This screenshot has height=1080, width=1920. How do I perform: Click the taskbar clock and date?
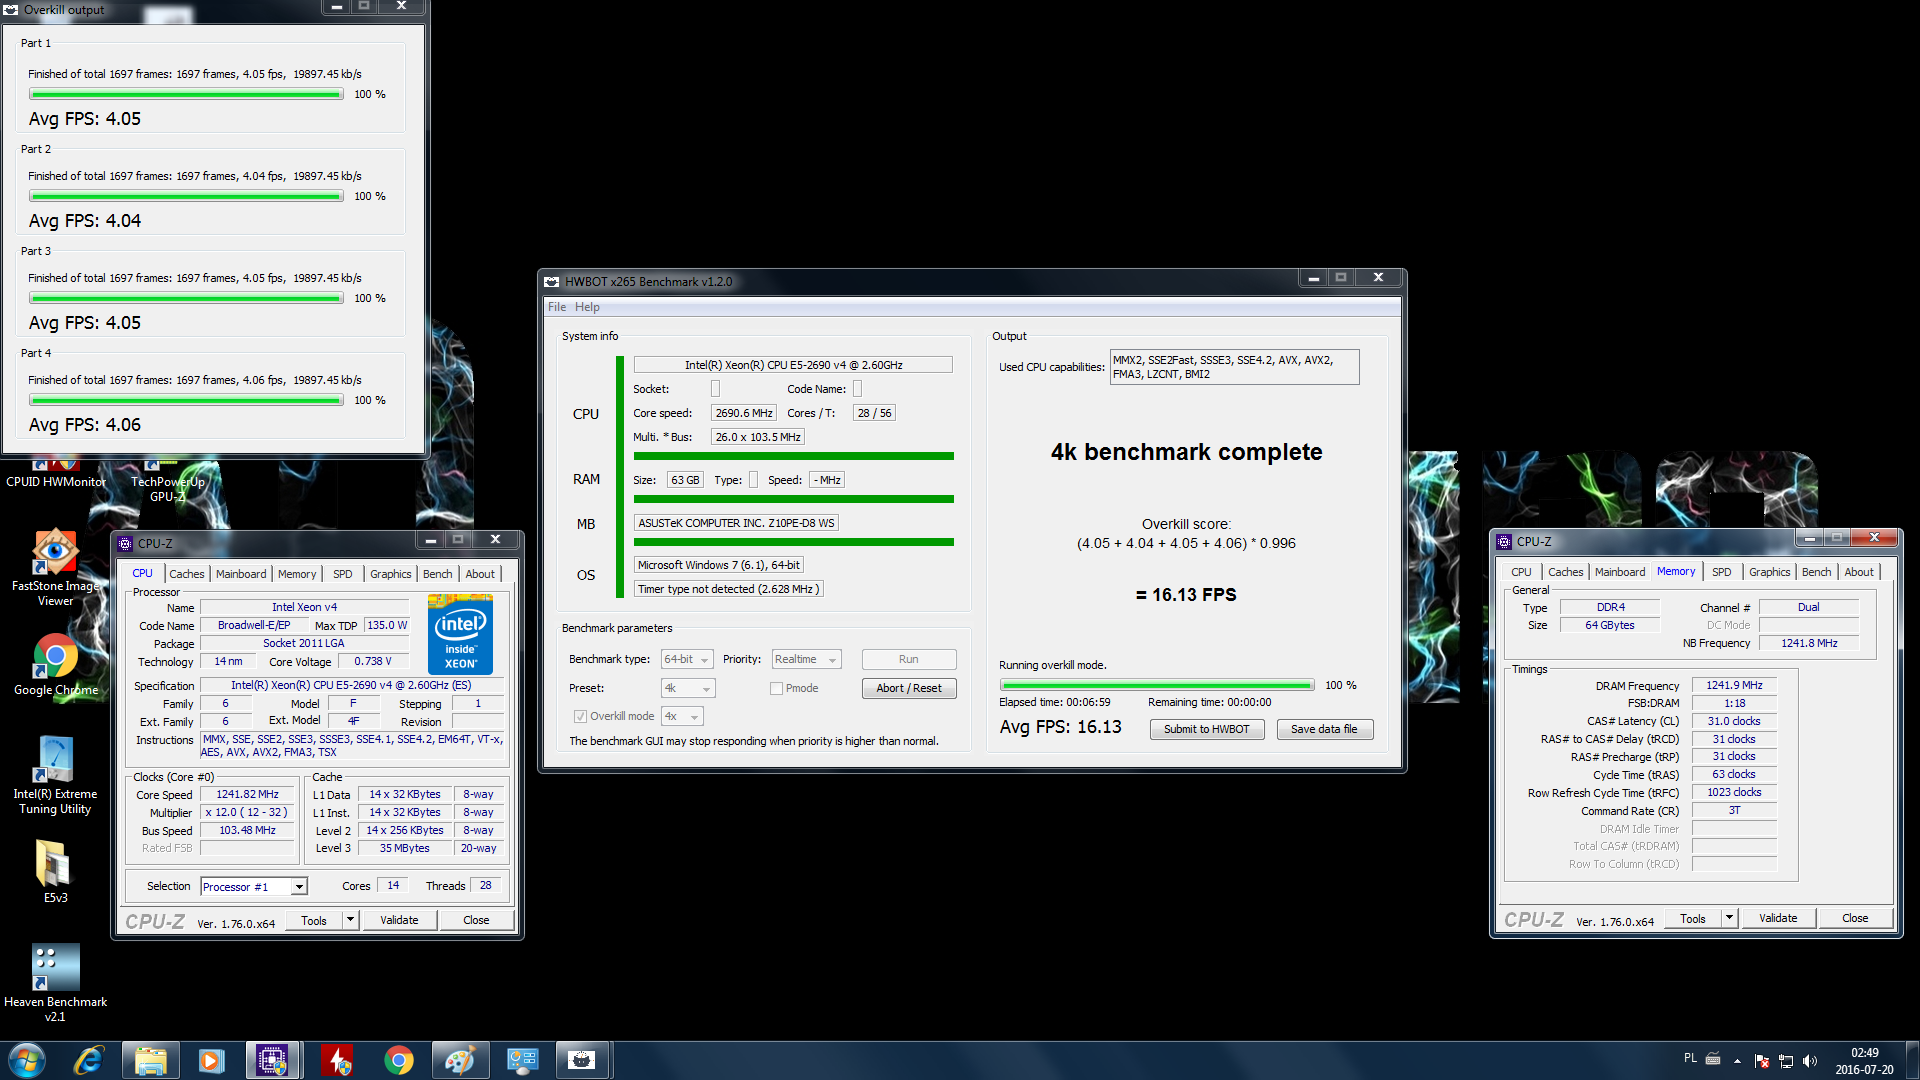point(1864,1061)
